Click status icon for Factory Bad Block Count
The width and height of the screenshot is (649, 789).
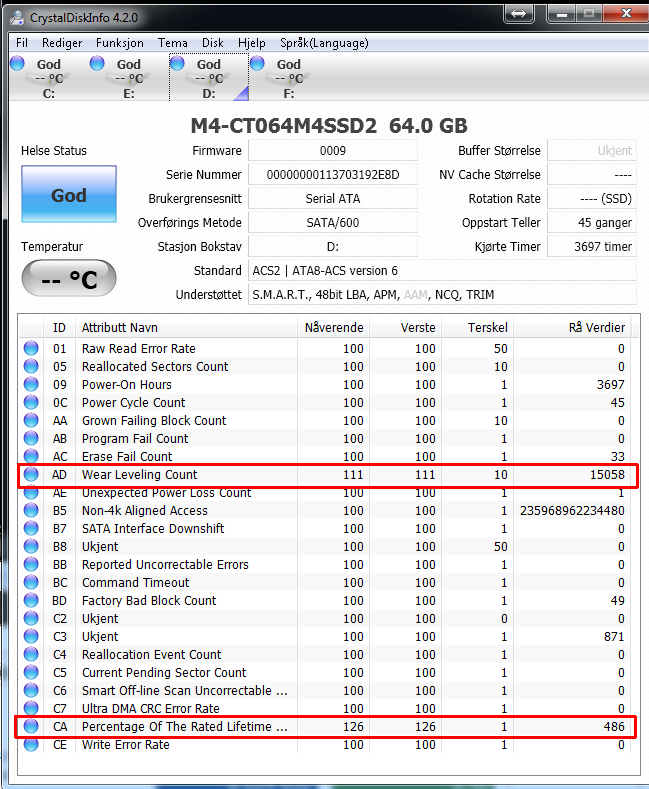point(31,600)
